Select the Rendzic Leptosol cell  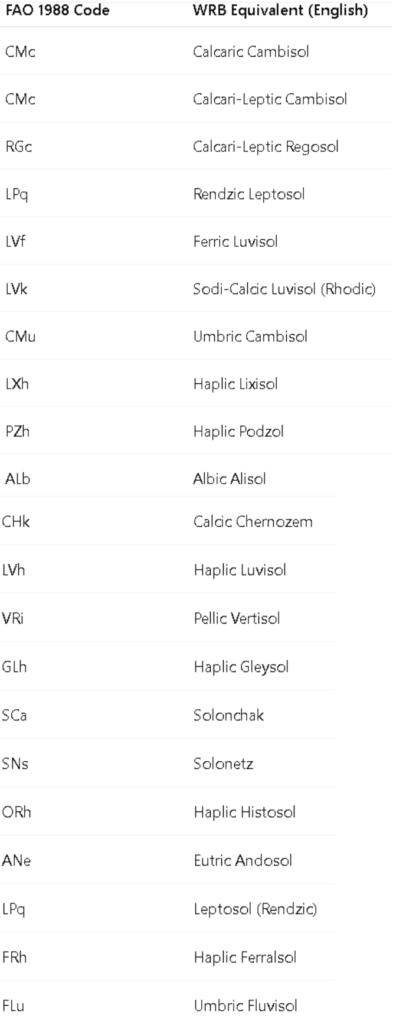[249, 194]
